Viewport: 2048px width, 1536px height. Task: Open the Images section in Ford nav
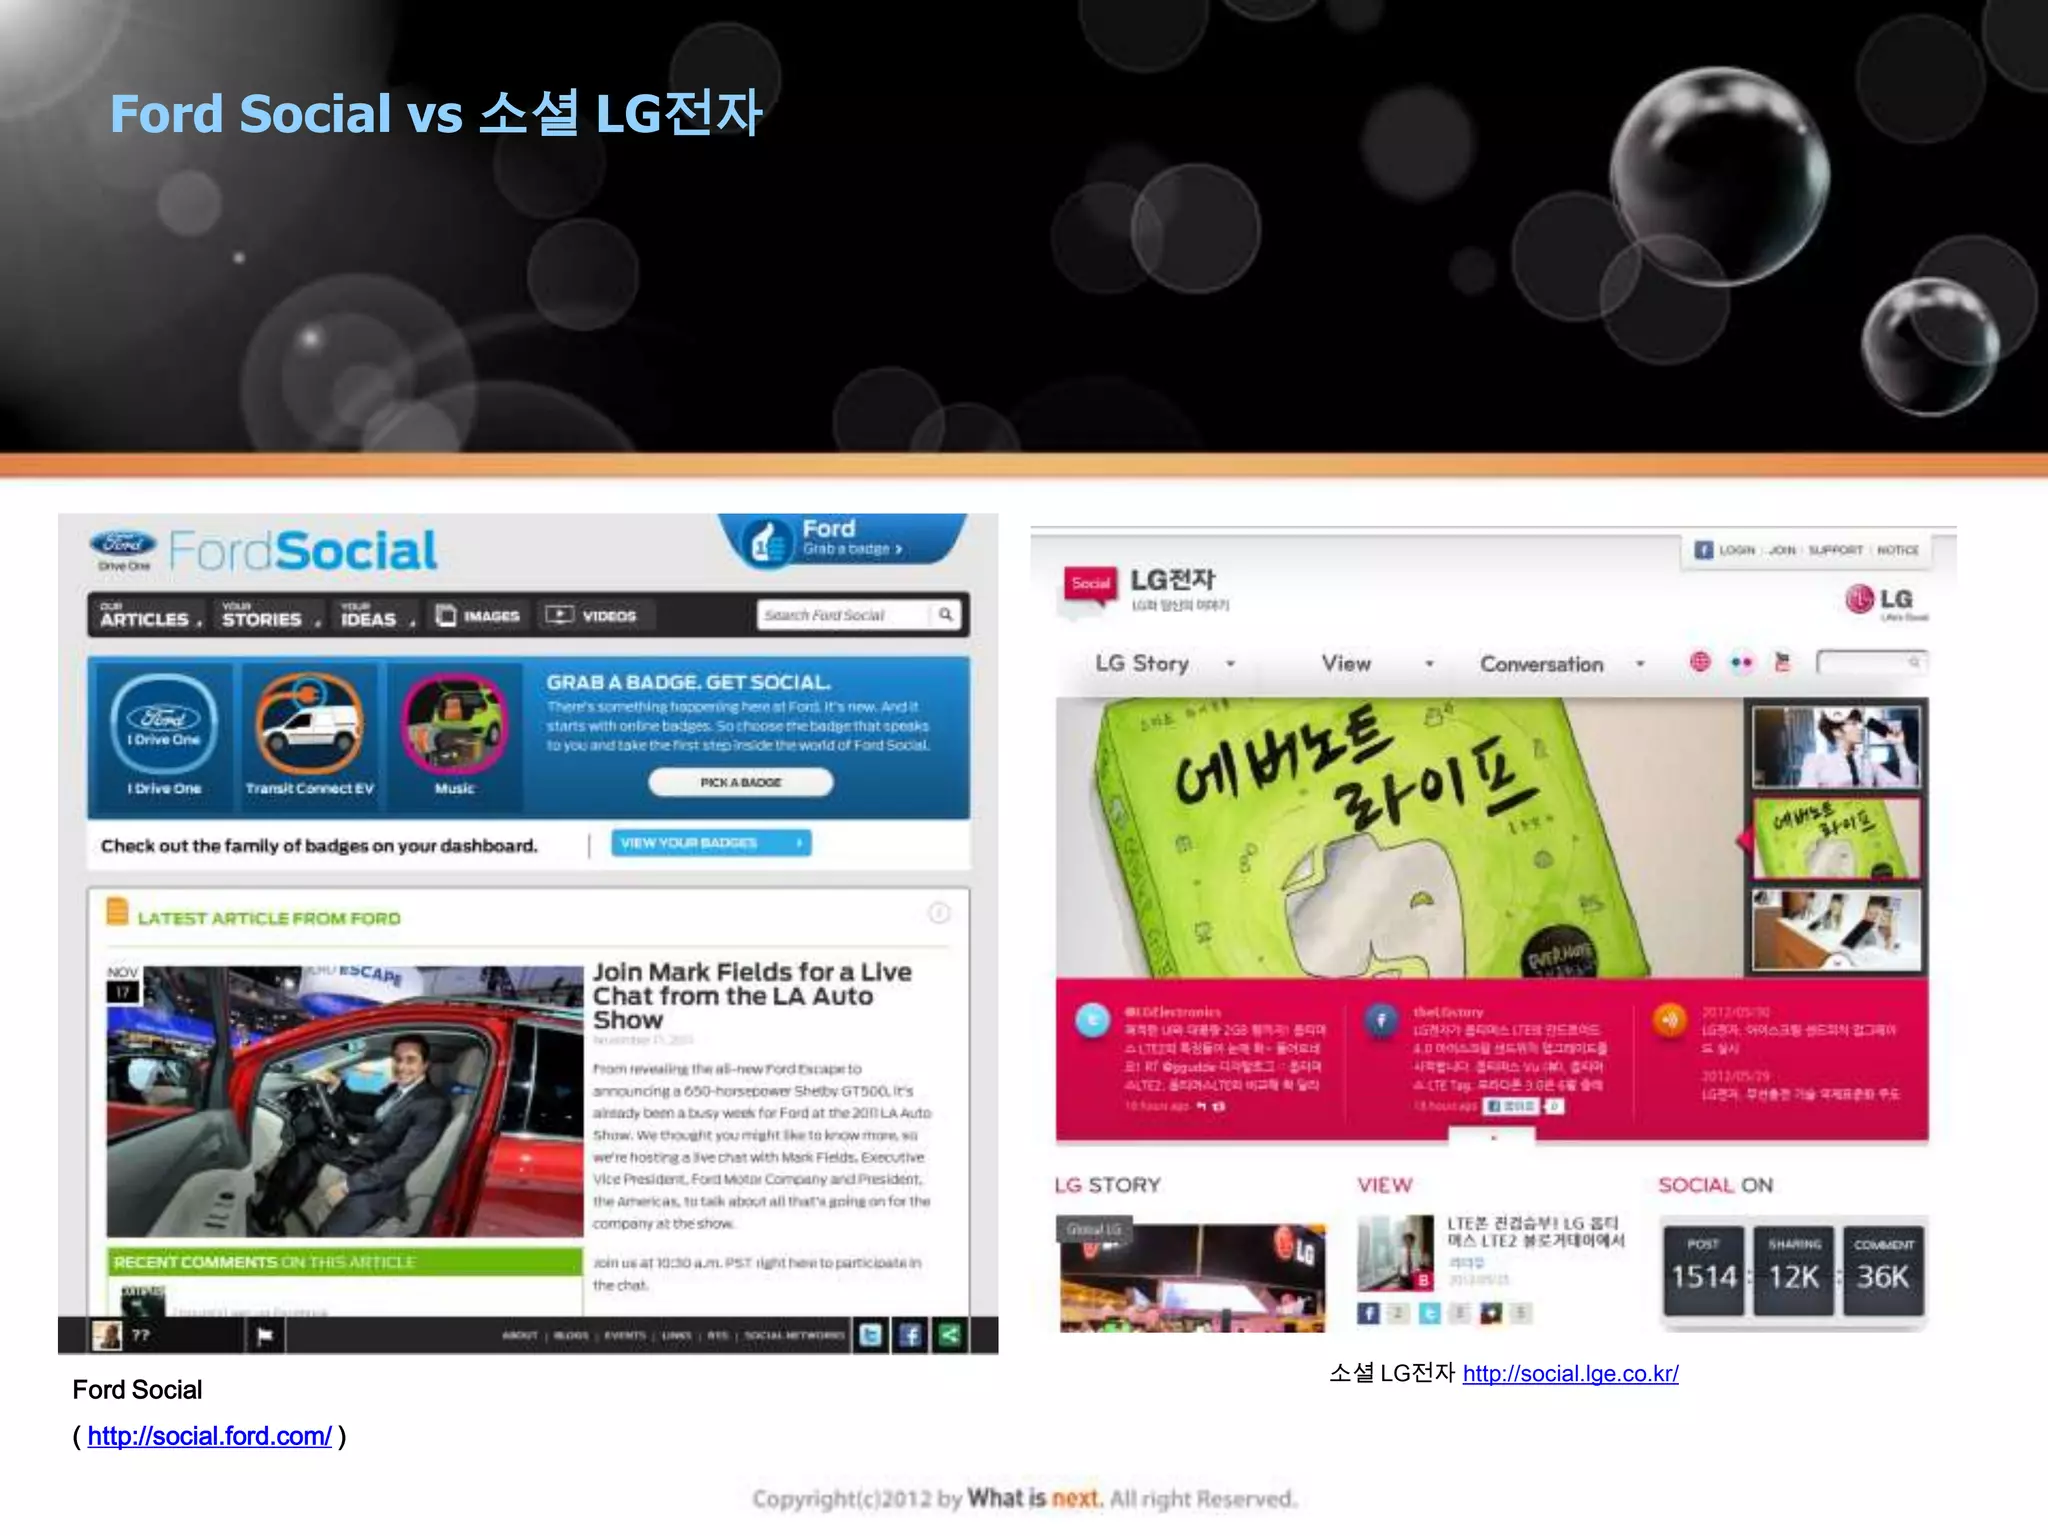478,616
